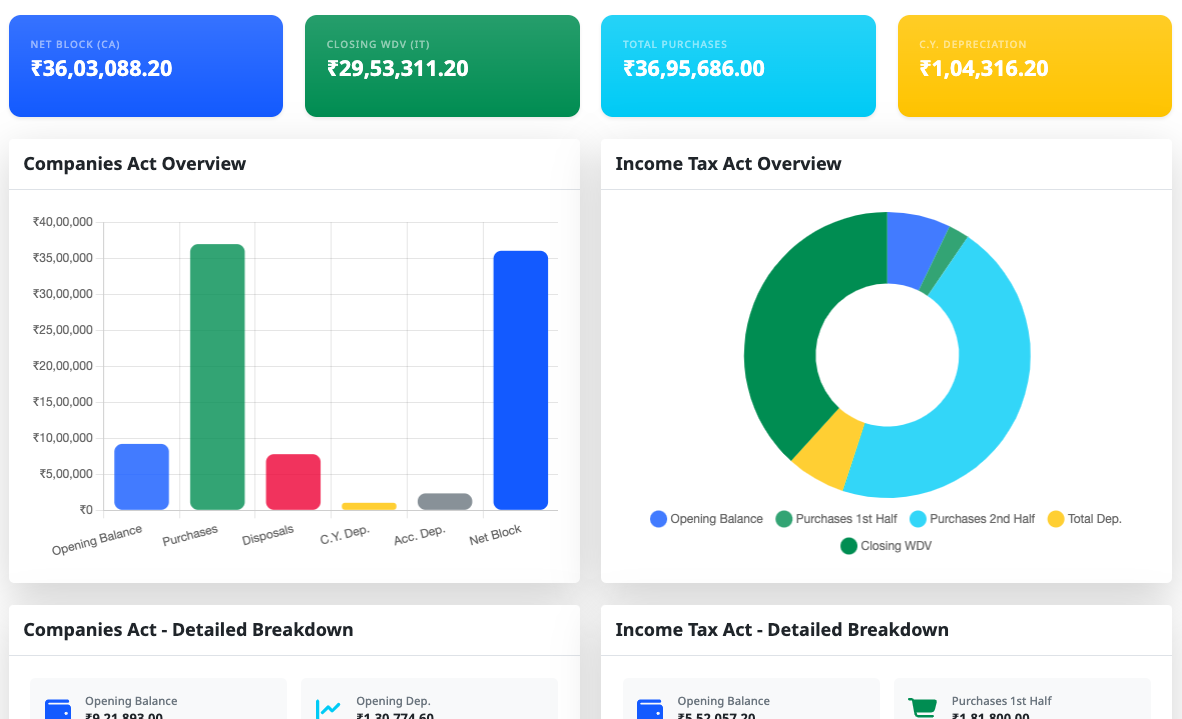Click the gray Acc. Dep. bar

(445, 502)
